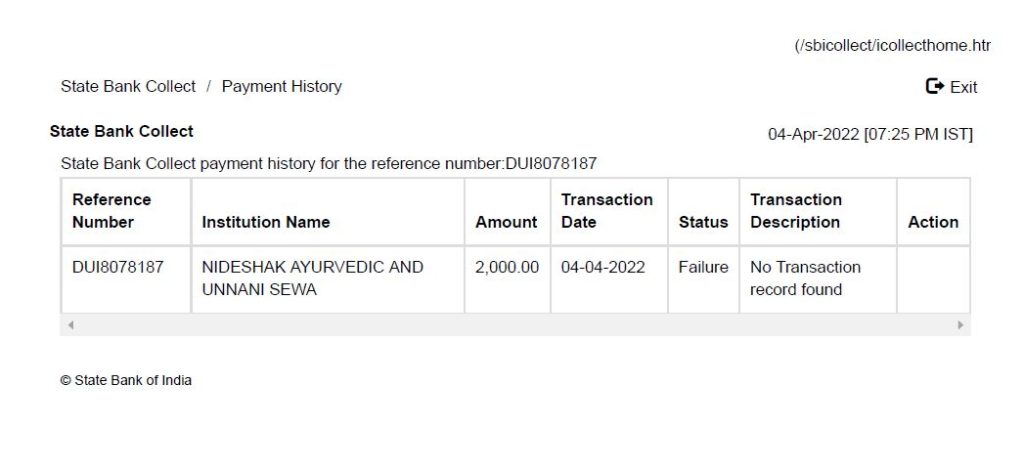The image size is (1024, 470).
Task: Click the NIDESHAK AYURVEDIC AND UNNANI SEWA cell
Action: (x=312, y=279)
